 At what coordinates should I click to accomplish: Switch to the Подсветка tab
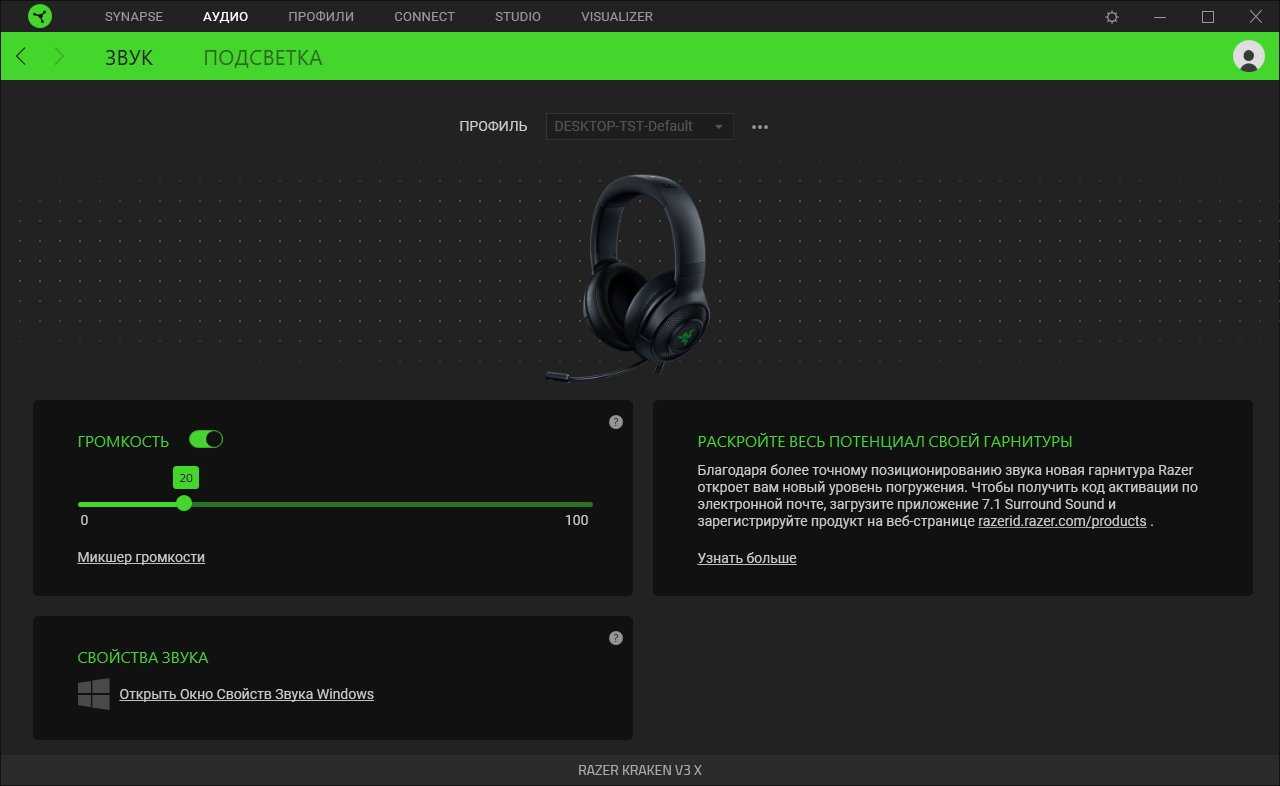pos(262,58)
